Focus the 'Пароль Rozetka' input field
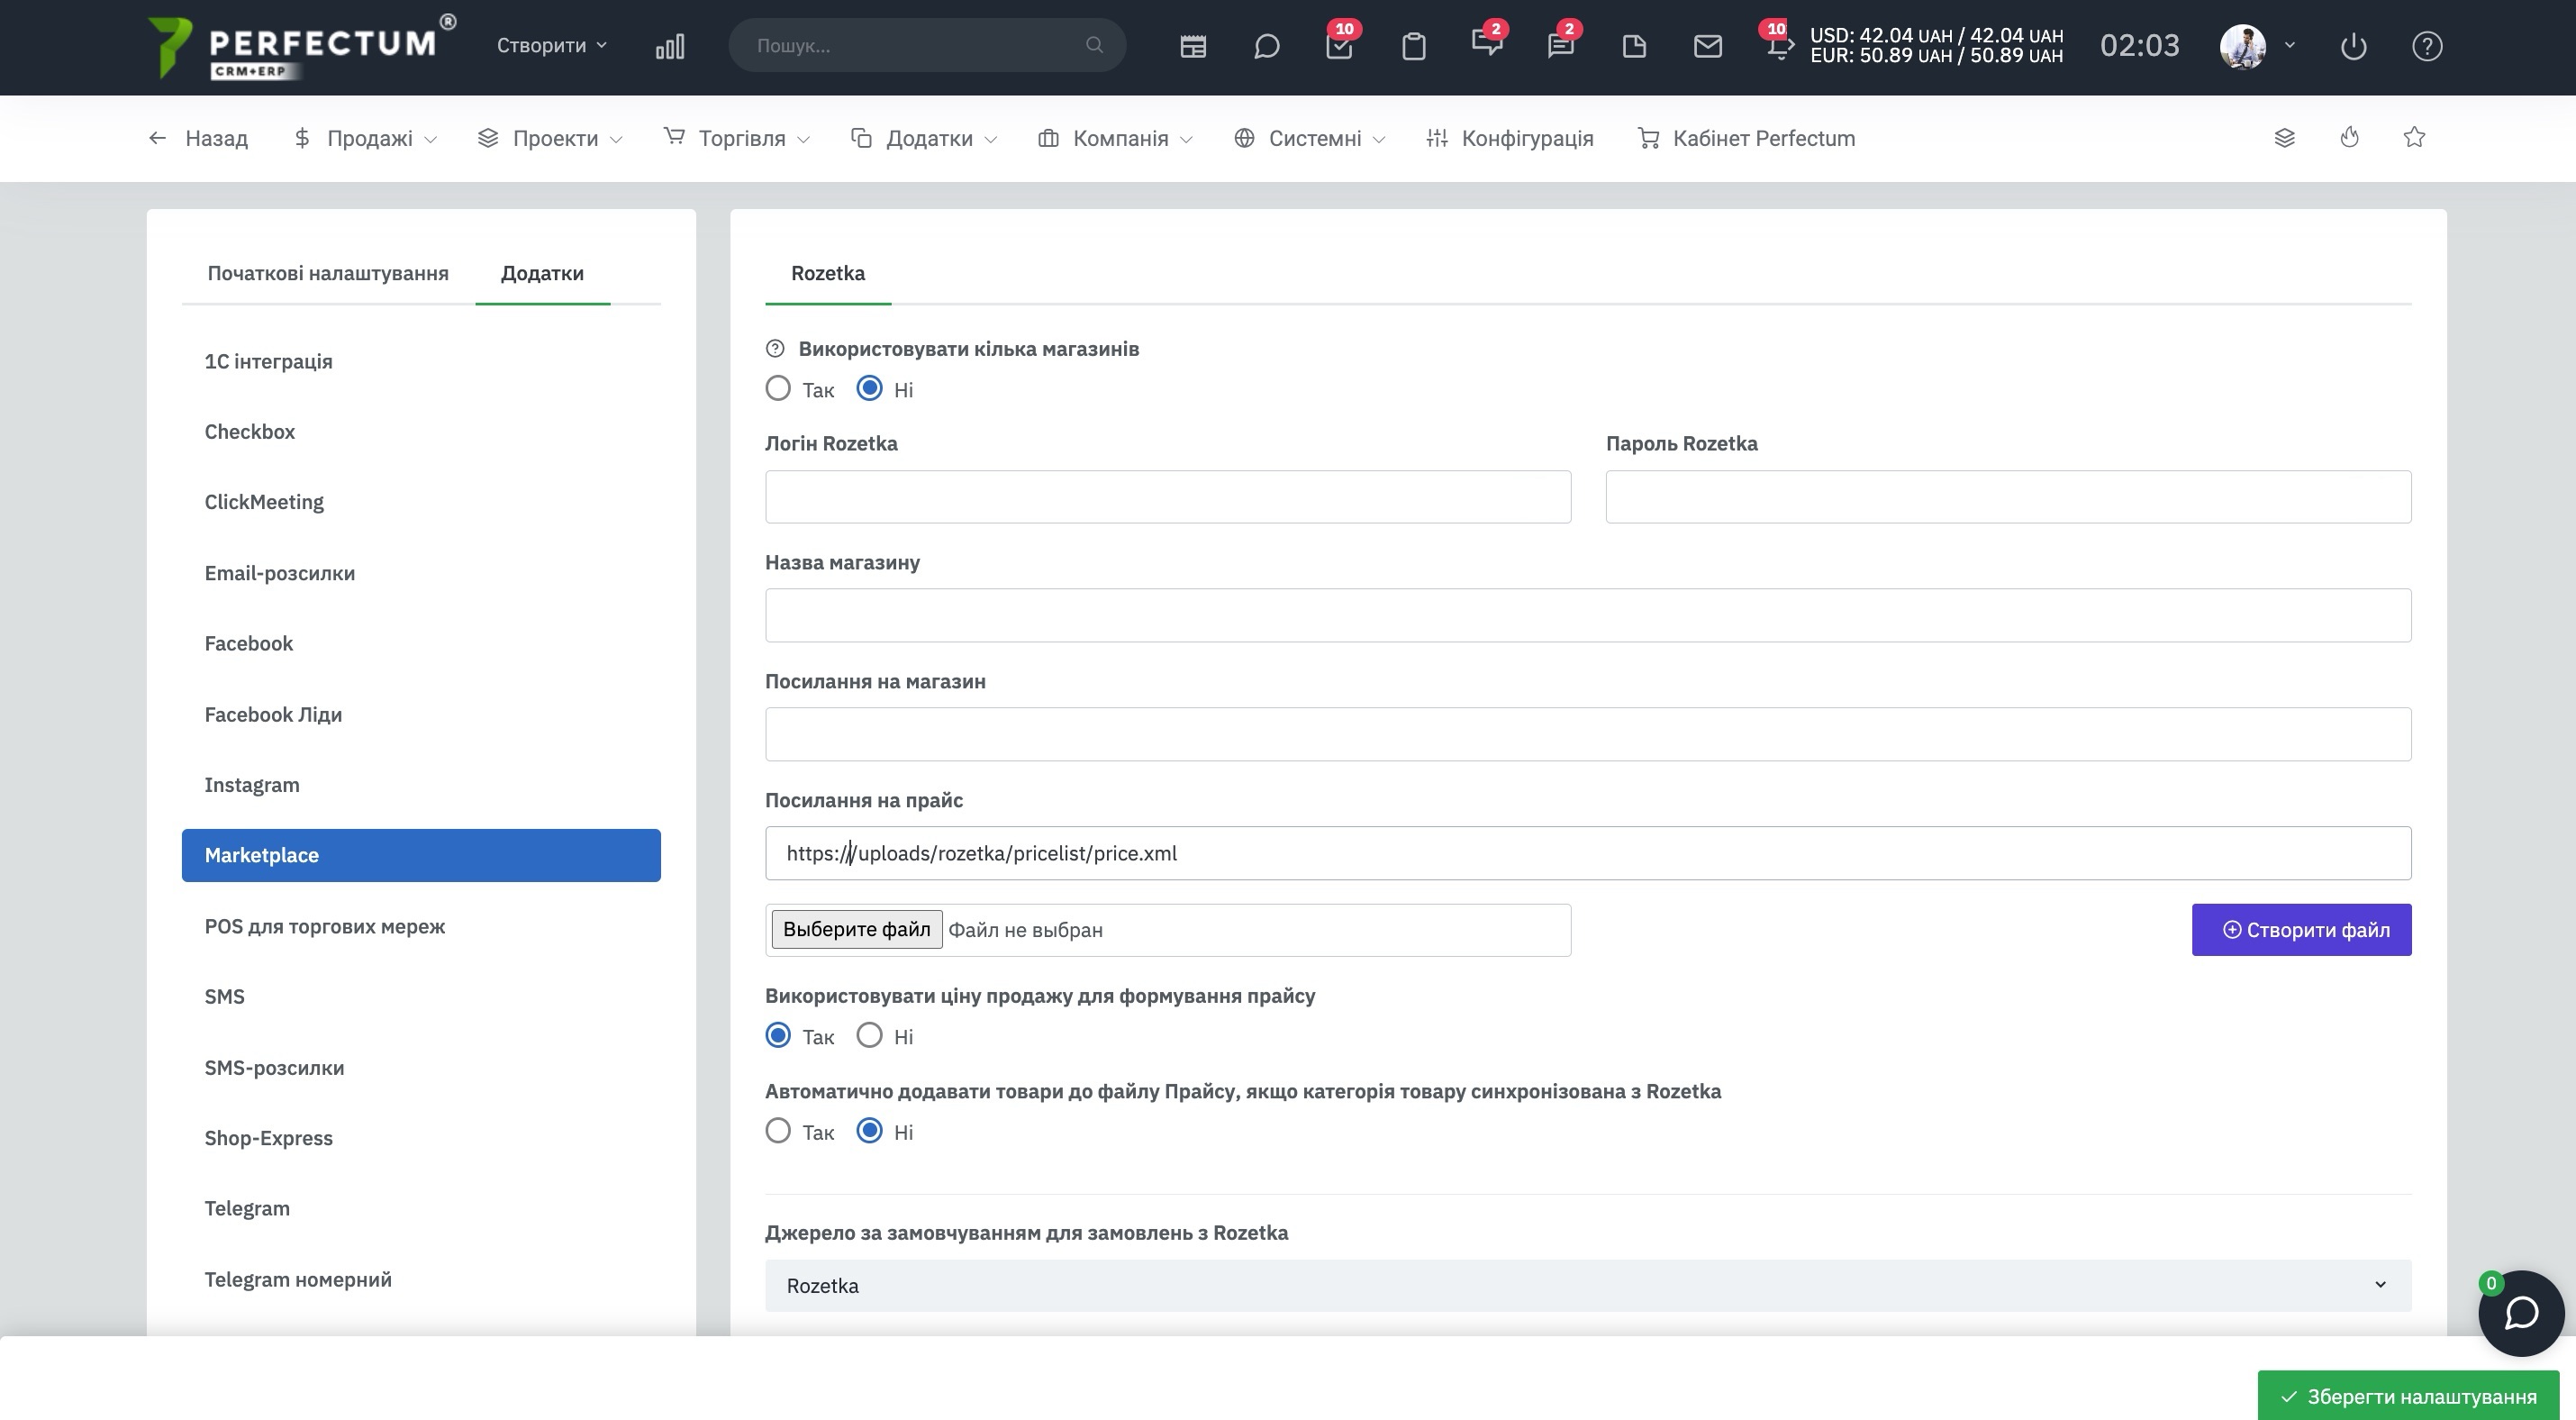The height and width of the screenshot is (1420, 2576). [x=2008, y=497]
